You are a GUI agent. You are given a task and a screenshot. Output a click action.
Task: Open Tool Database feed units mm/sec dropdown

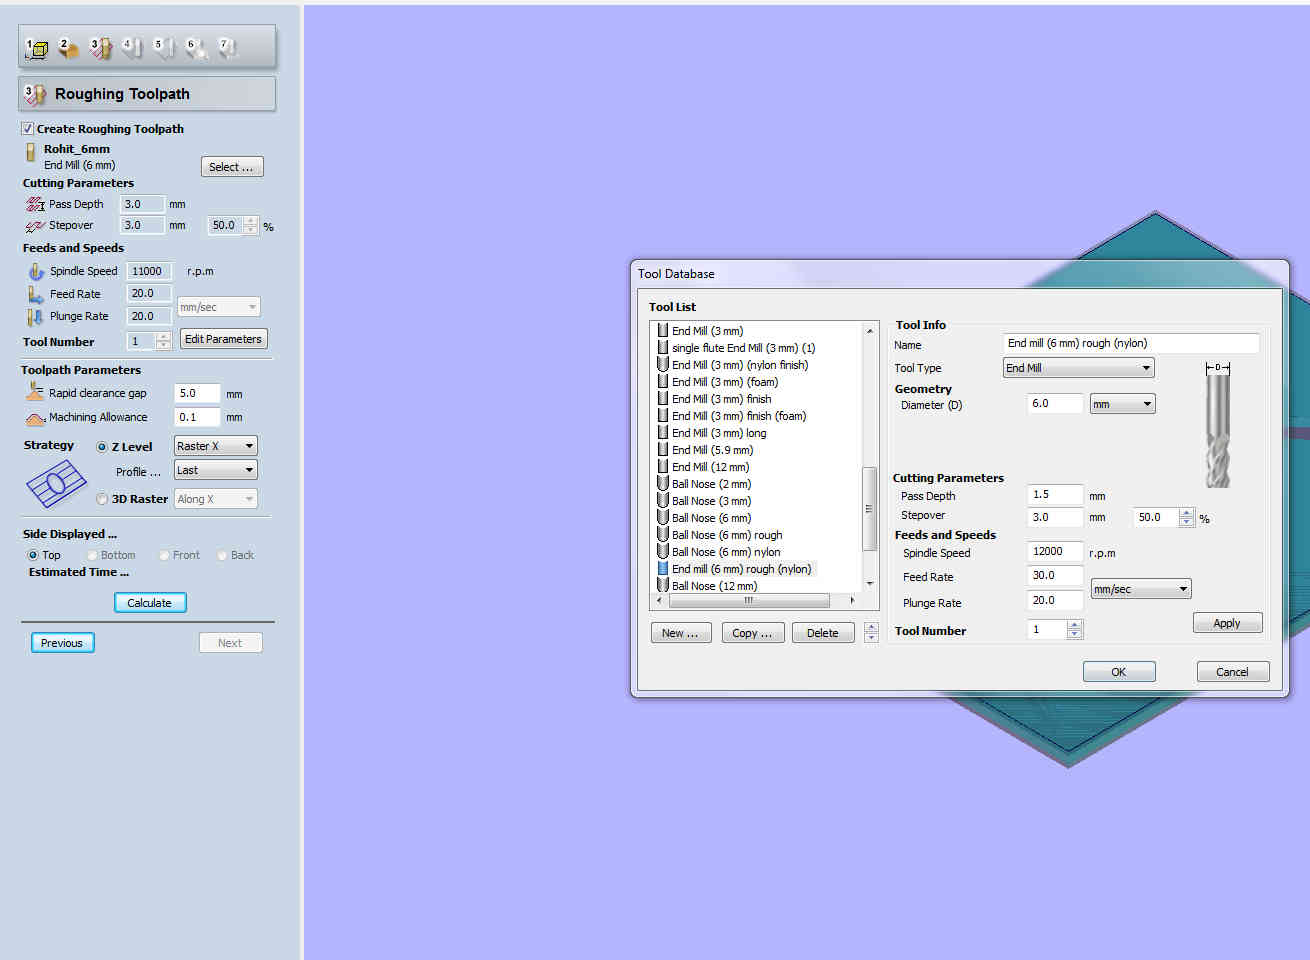point(1140,589)
